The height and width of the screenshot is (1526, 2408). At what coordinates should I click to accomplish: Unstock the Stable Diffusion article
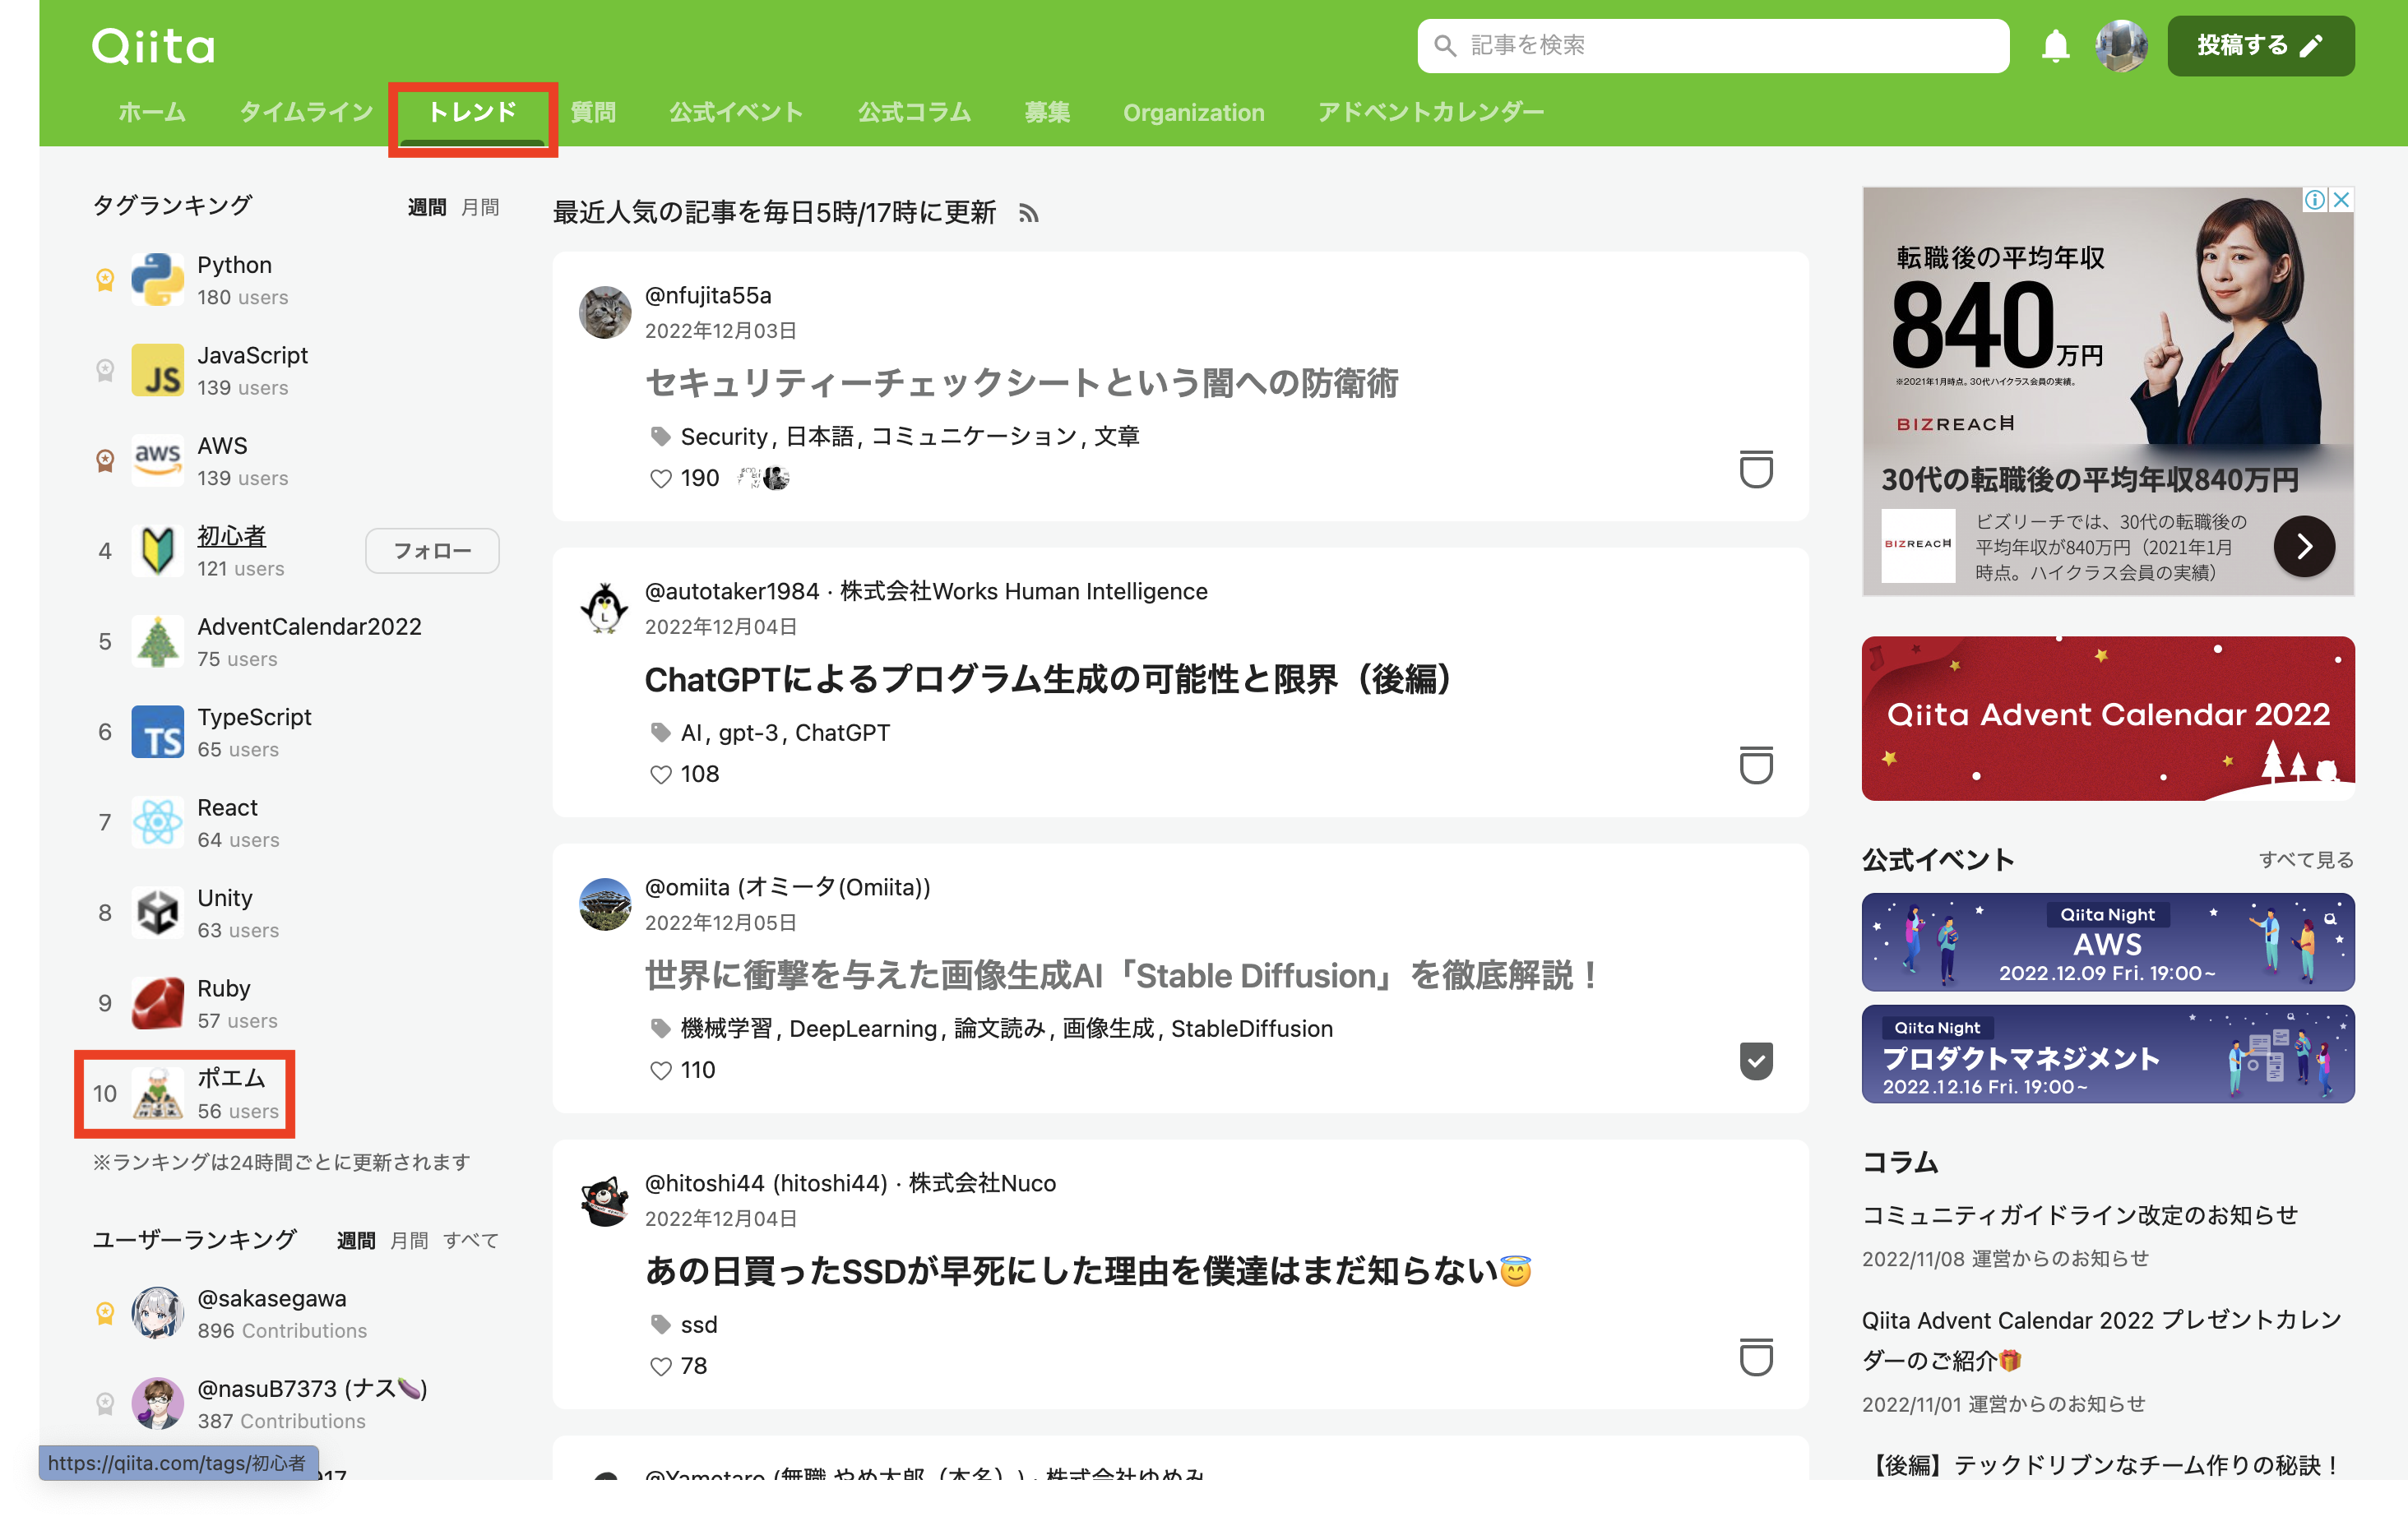pos(1755,1061)
